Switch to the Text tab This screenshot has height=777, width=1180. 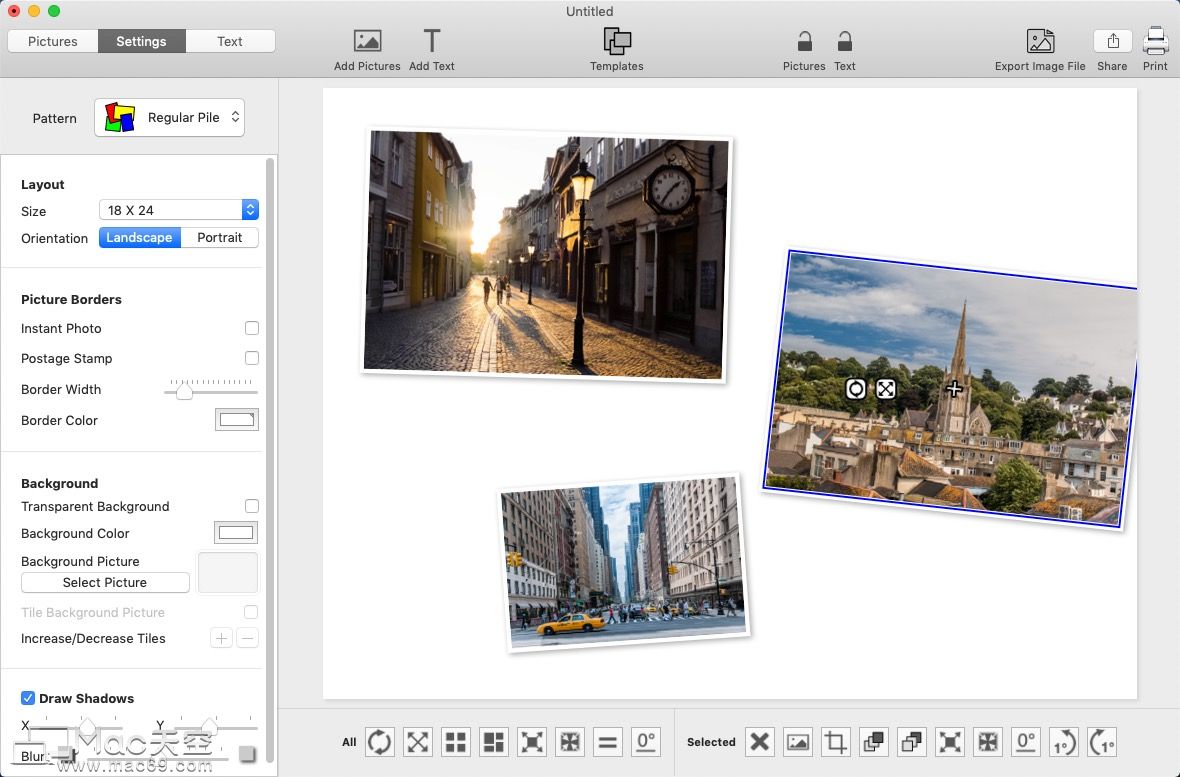(229, 41)
